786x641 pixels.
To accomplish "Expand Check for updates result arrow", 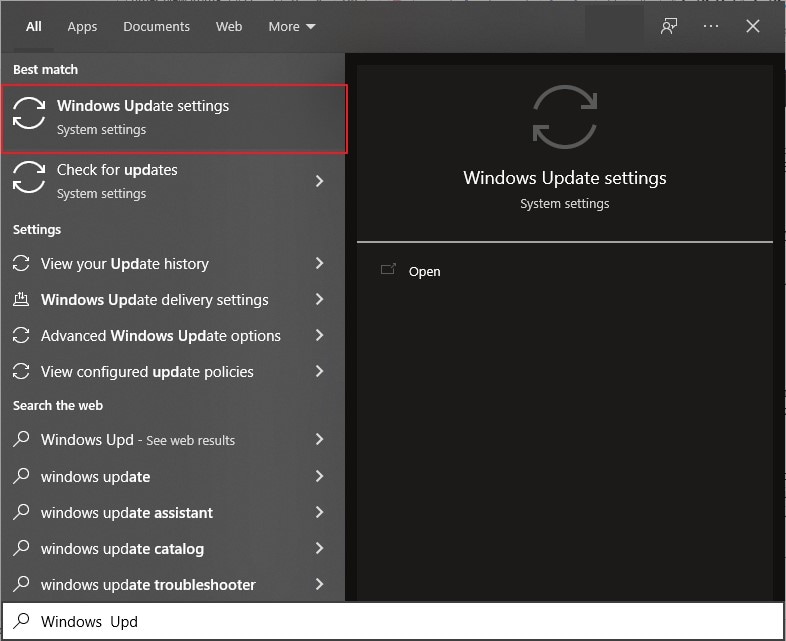I will point(319,181).
